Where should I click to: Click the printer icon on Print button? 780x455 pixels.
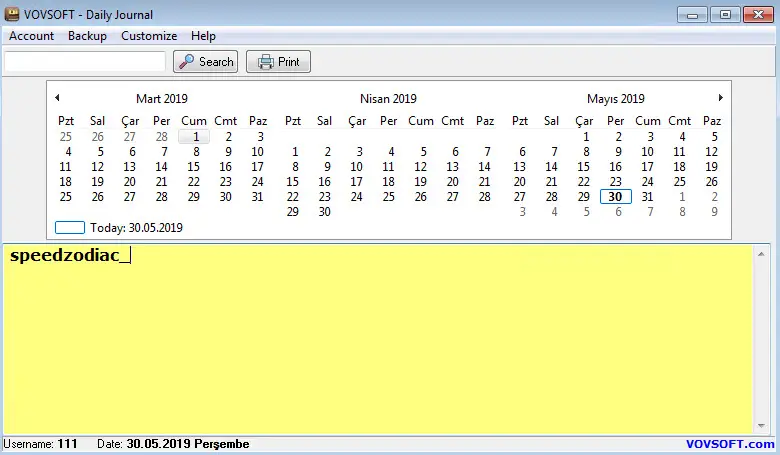pos(265,62)
